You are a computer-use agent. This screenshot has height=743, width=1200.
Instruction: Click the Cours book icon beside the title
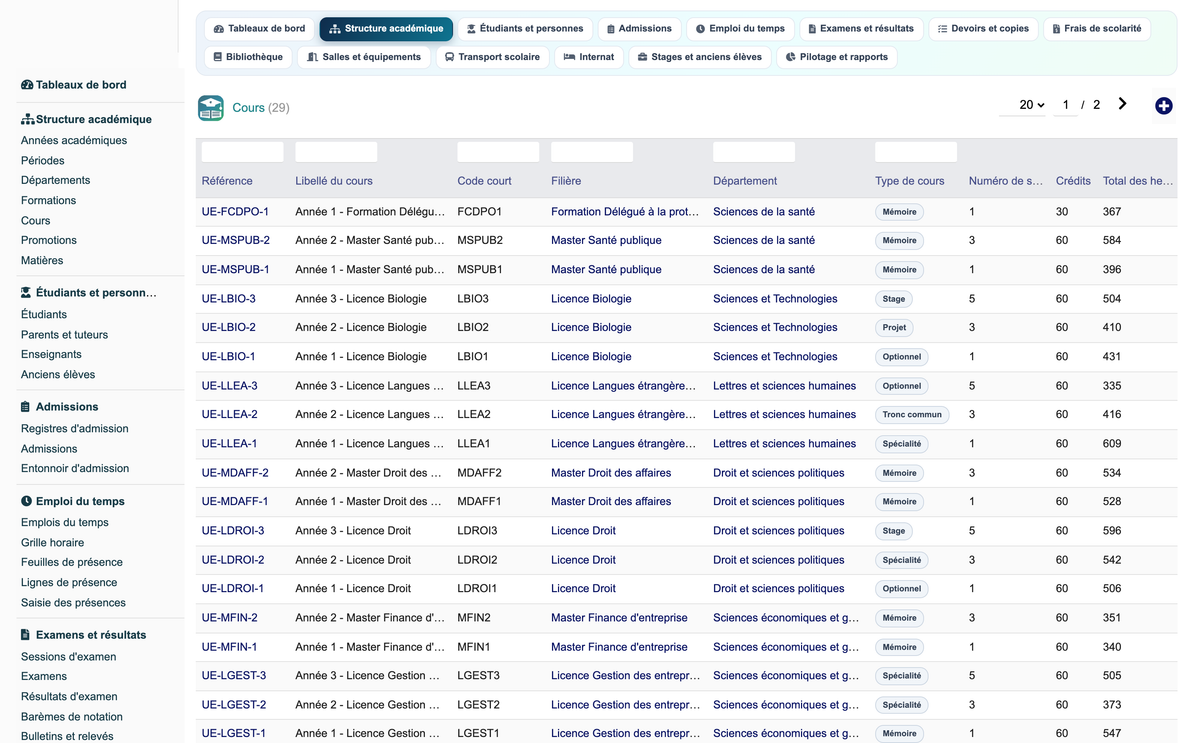211,108
